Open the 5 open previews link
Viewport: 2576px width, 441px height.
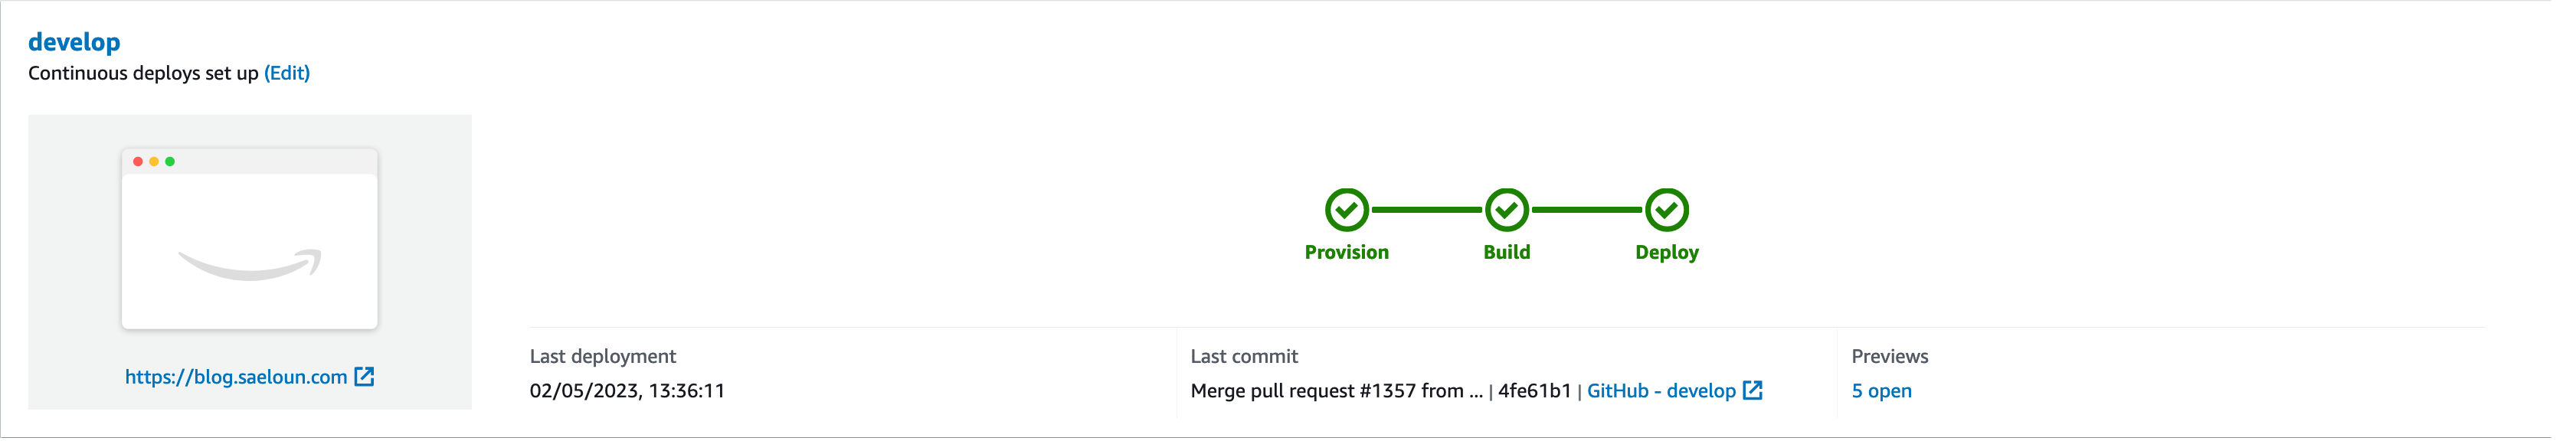[x=1881, y=391]
